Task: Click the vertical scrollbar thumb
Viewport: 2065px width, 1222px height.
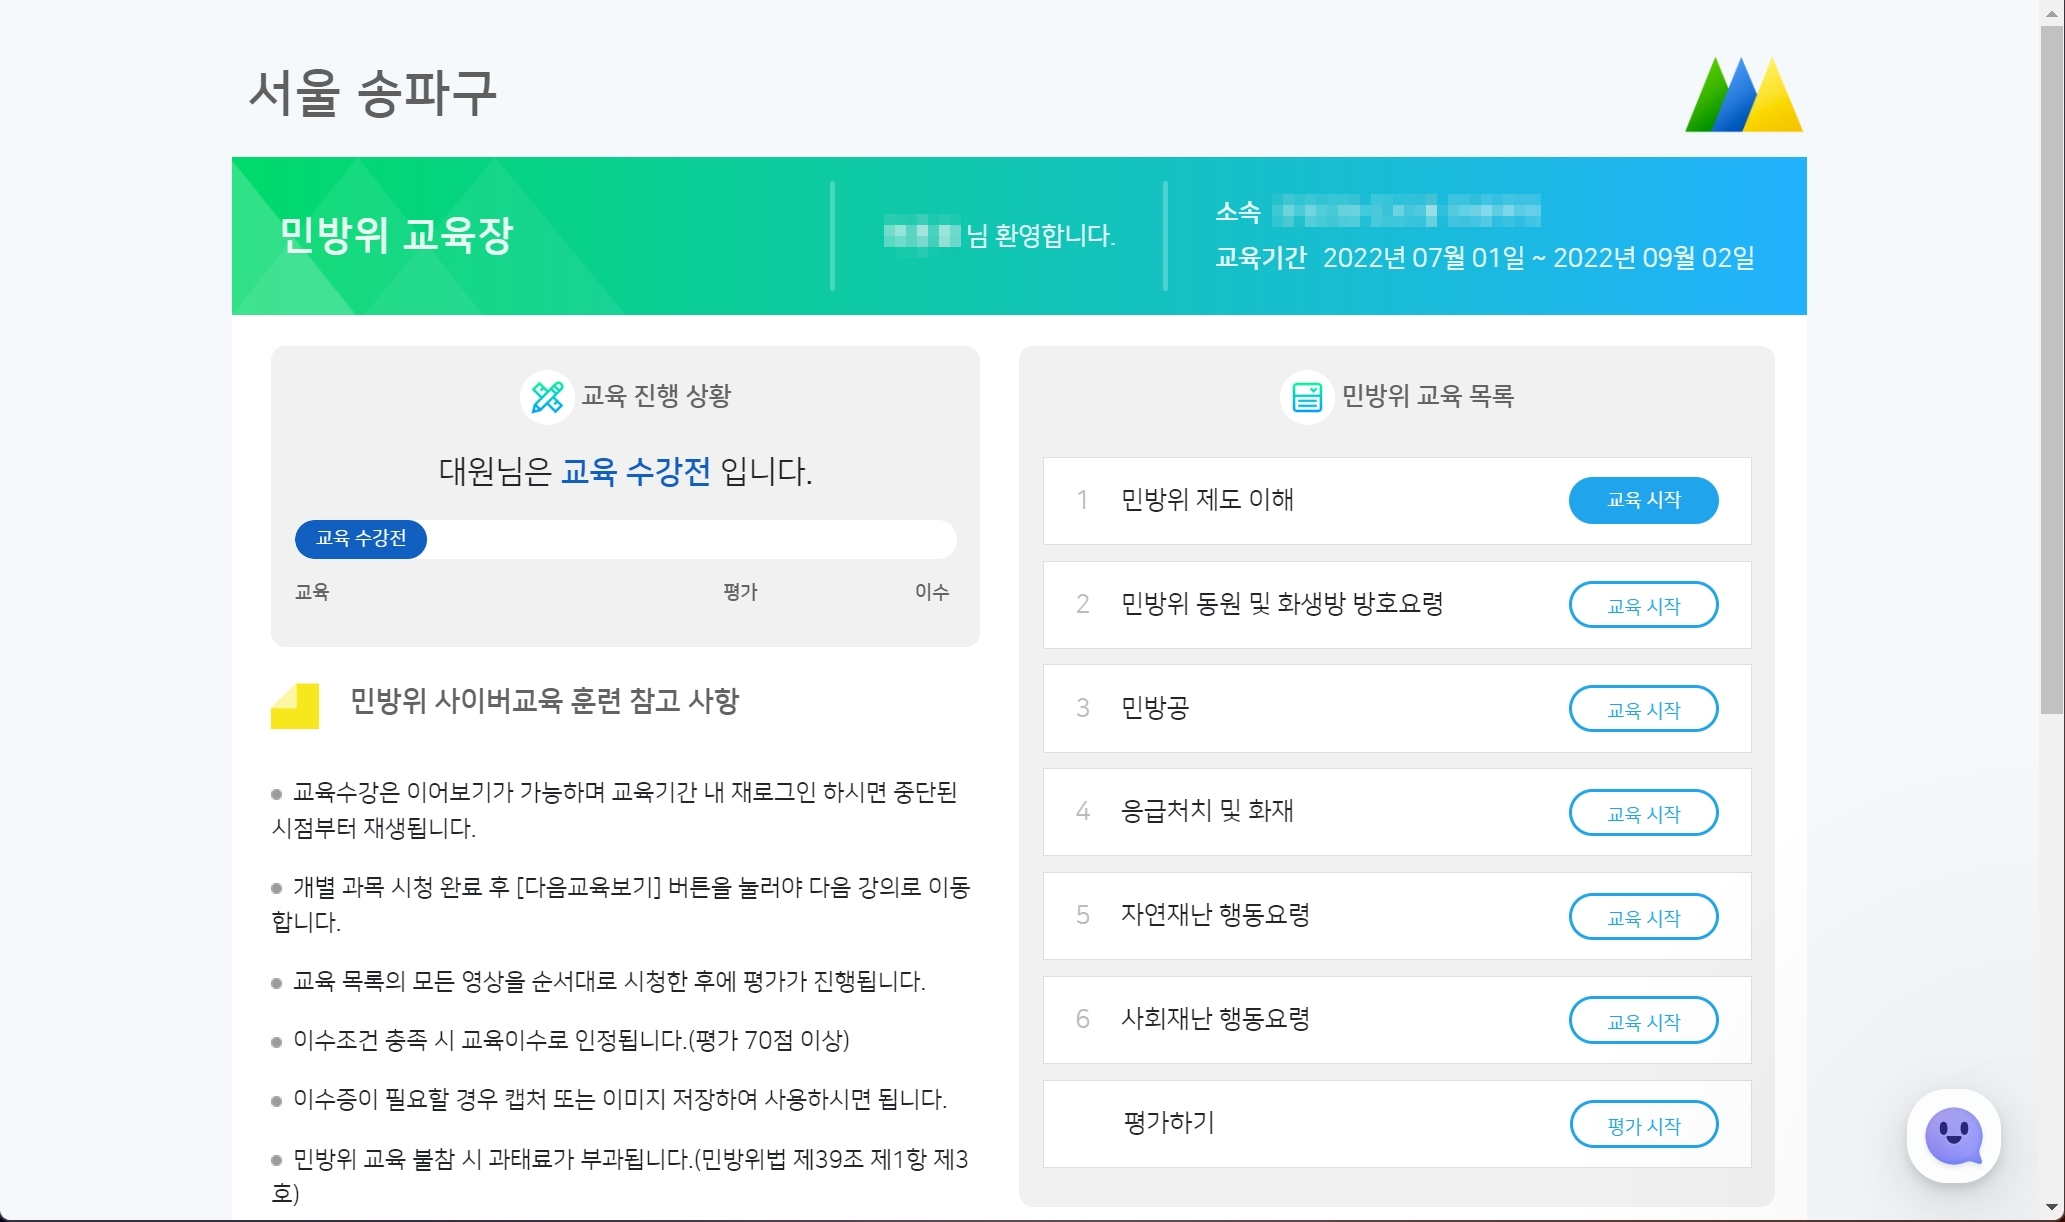Action: pyautogui.click(x=2052, y=370)
